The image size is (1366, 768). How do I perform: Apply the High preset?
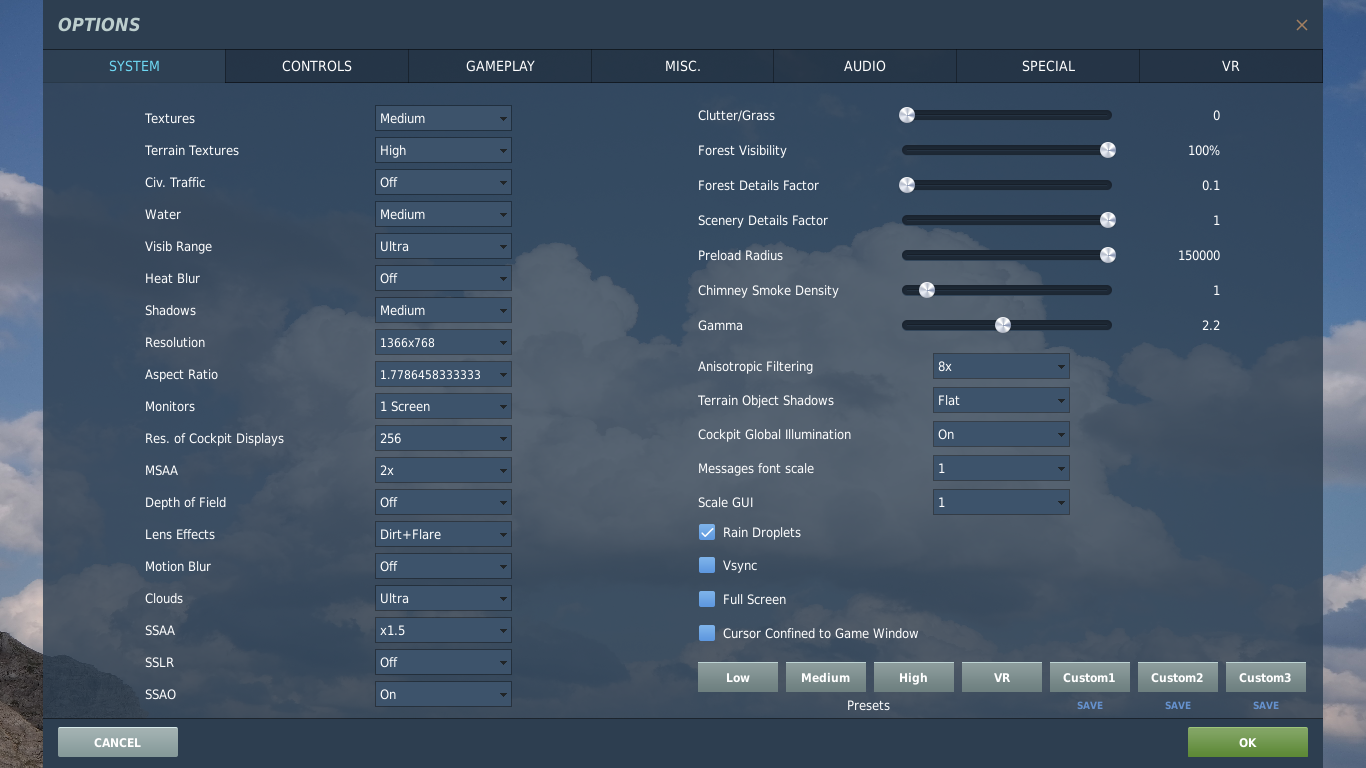914,677
